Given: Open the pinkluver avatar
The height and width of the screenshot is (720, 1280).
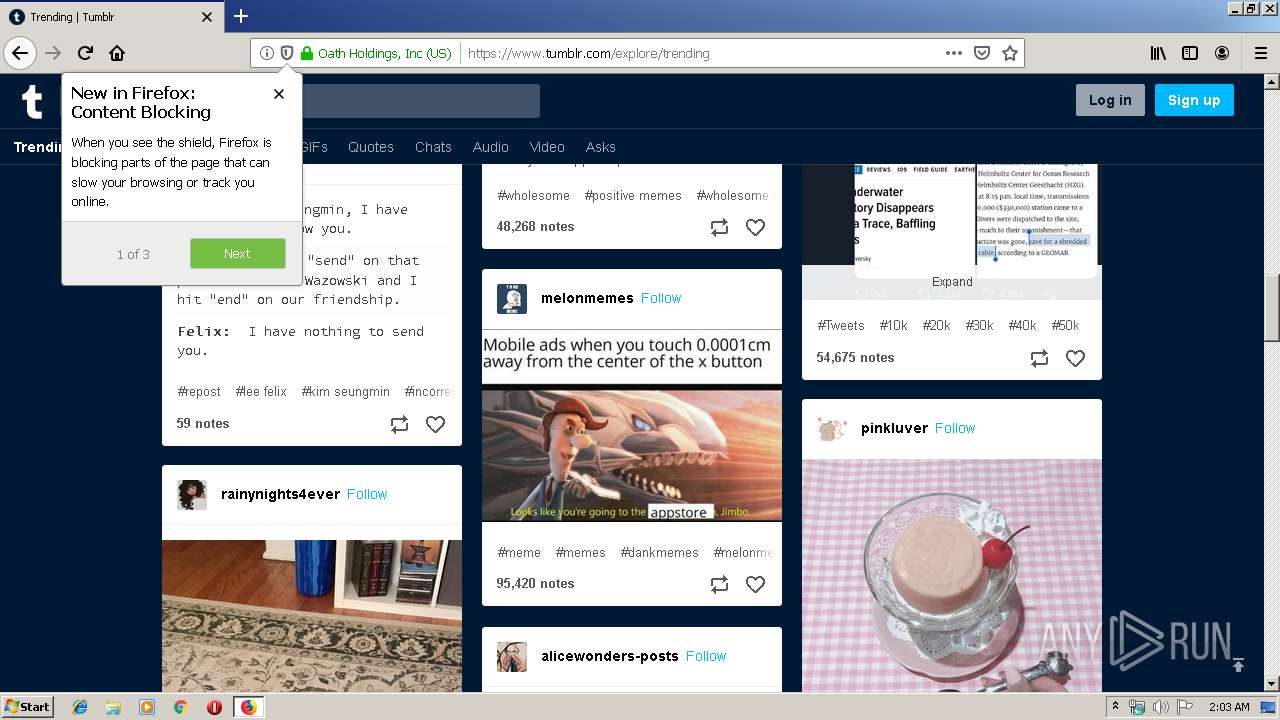Looking at the screenshot, I should coord(832,429).
